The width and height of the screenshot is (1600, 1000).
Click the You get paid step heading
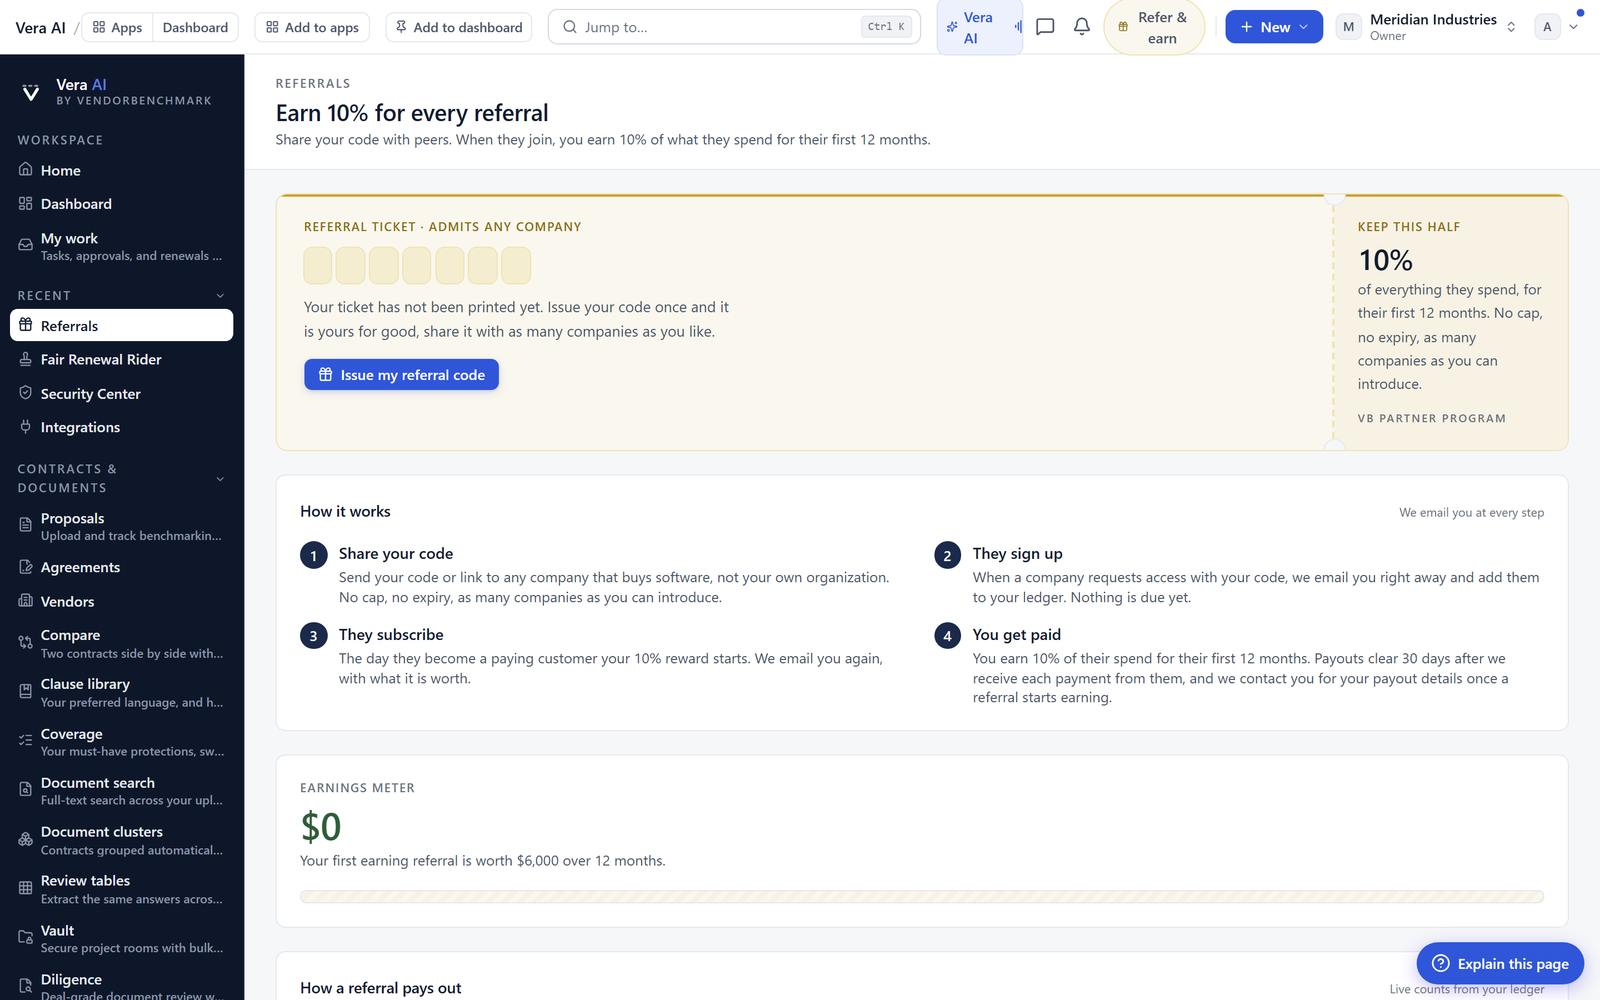[x=1017, y=634]
